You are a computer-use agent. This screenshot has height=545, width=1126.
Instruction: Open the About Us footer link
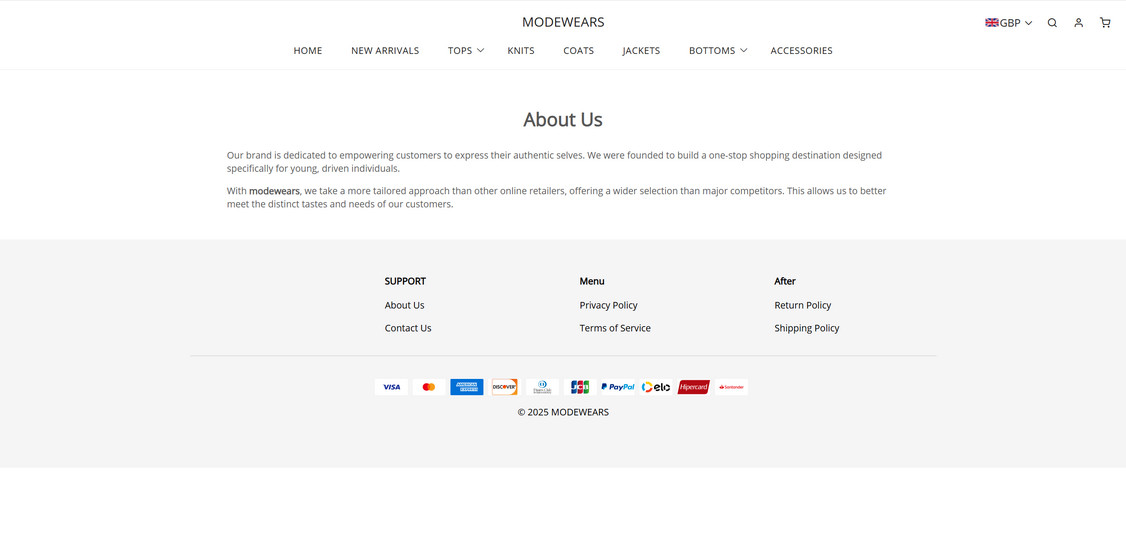(x=404, y=305)
